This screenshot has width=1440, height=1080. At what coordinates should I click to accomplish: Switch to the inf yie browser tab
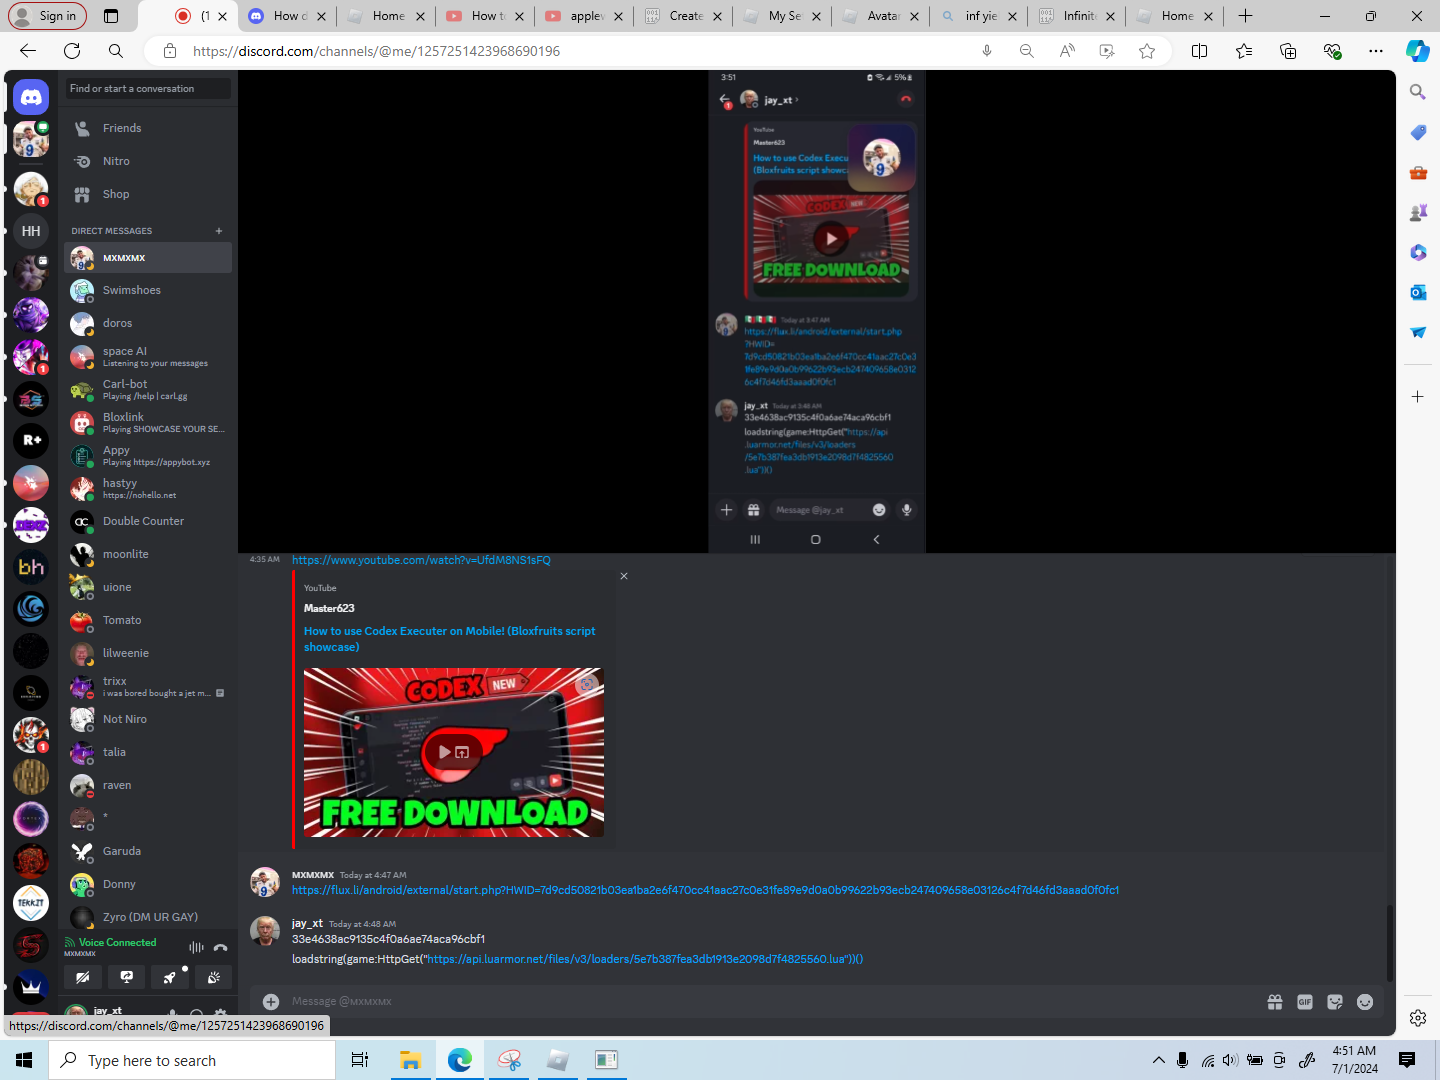tap(979, 16)
